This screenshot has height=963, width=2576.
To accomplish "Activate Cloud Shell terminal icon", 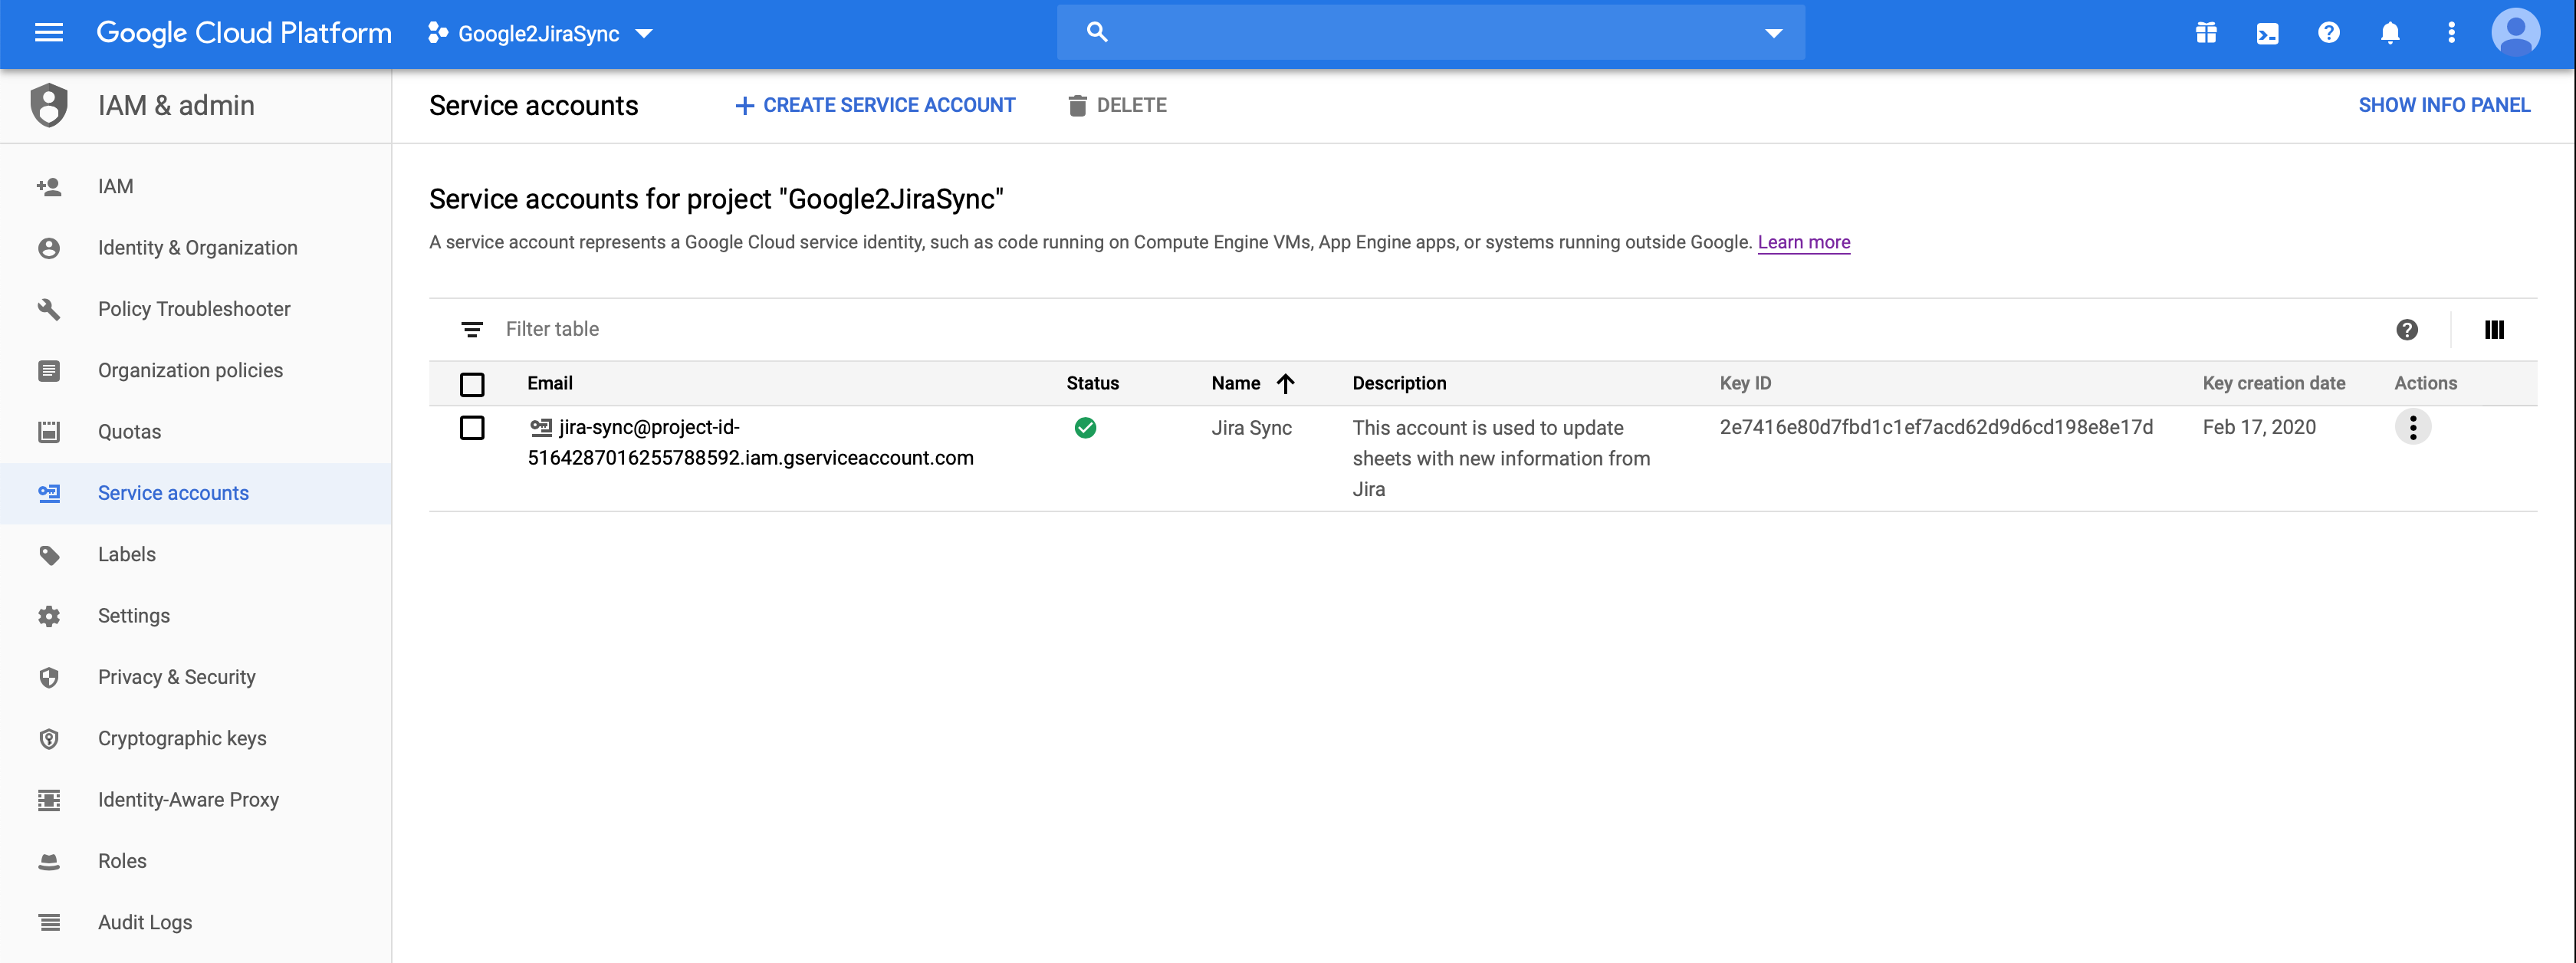I will pyautogui.click(x=2267, y=33).
